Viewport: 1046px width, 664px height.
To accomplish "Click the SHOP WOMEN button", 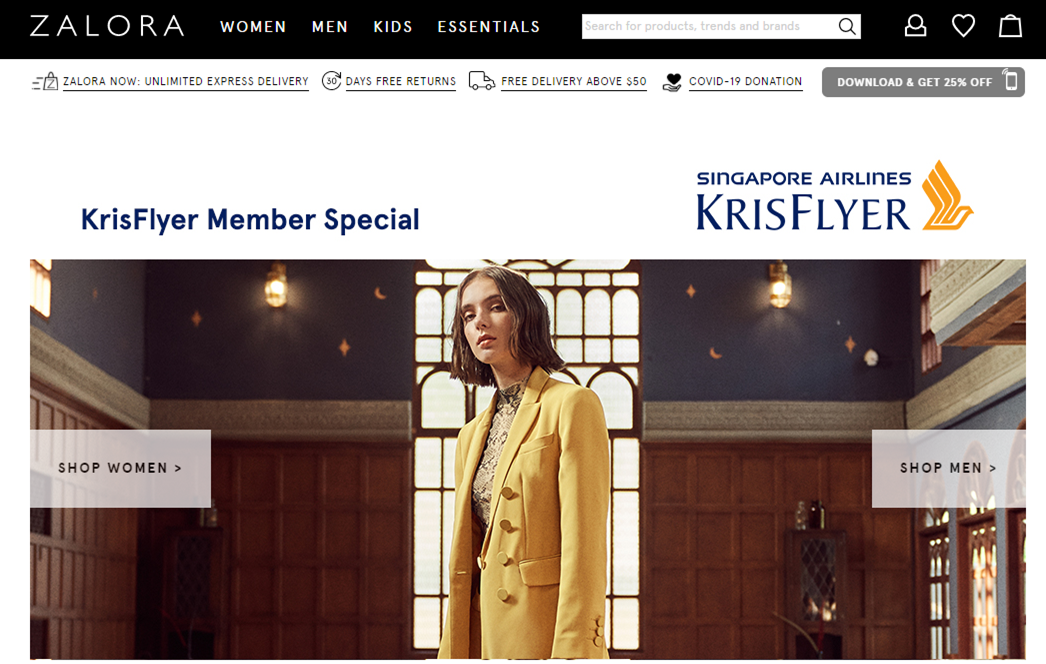I will click(120, 468).
